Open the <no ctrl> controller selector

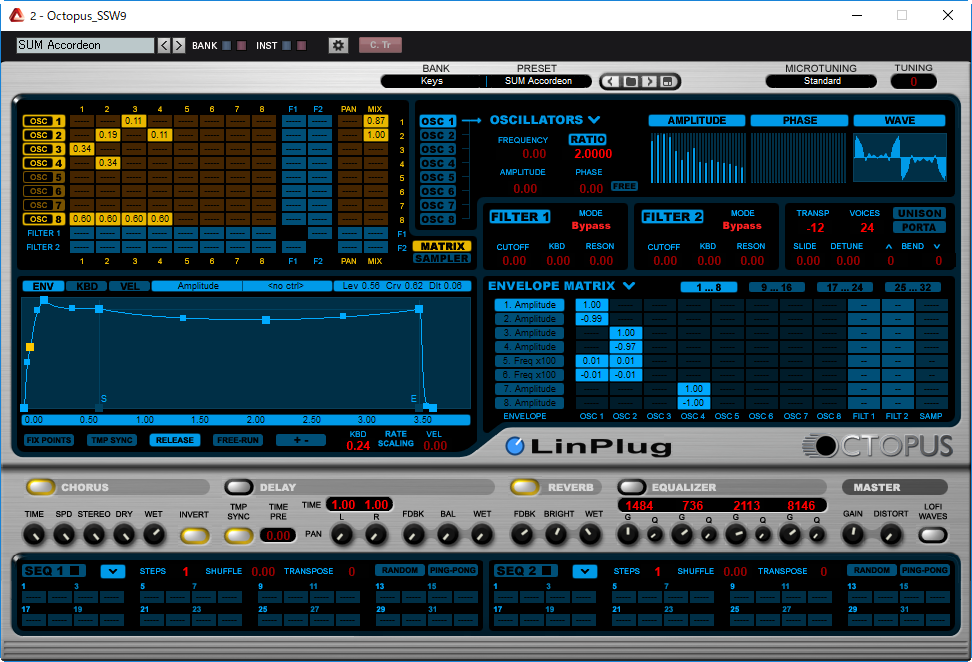(287, 286)
